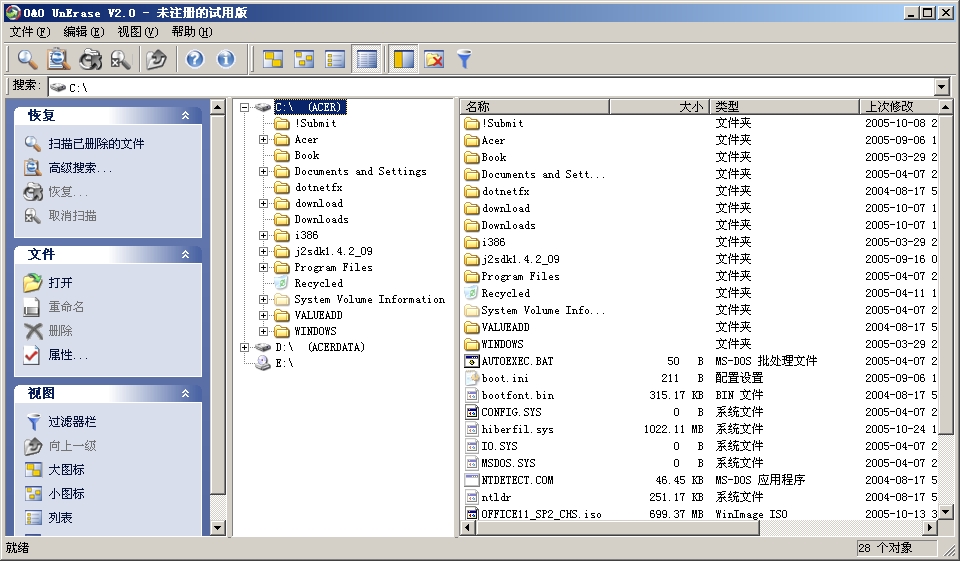Expand the download folder tree node
960x561 pixels.
[263, 203]
